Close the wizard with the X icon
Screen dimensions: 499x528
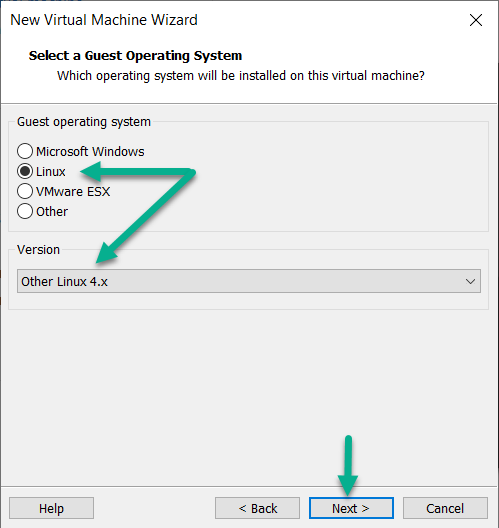pyautogui.click(x=476, y=20)
